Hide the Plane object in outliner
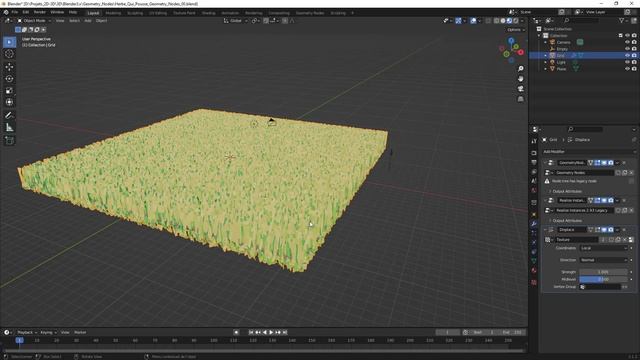This screenshot has height=360, width=640. click(x=627, y=69)
